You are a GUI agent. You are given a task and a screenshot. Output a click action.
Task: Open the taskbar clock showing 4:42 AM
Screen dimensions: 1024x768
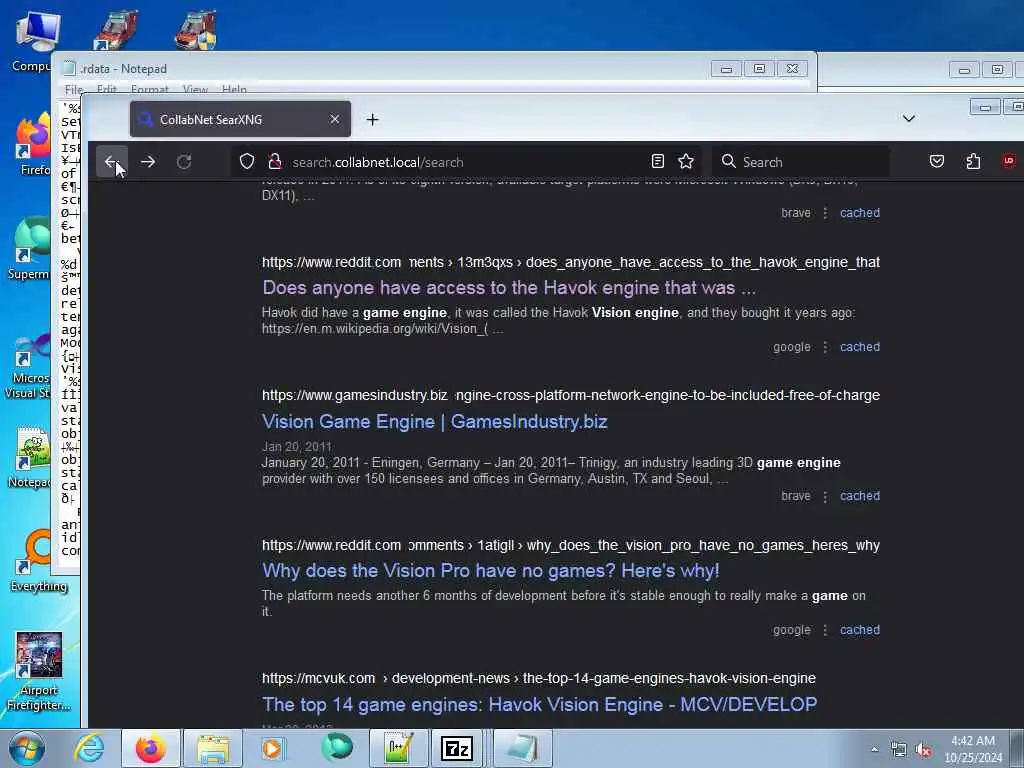coord(973,749)
